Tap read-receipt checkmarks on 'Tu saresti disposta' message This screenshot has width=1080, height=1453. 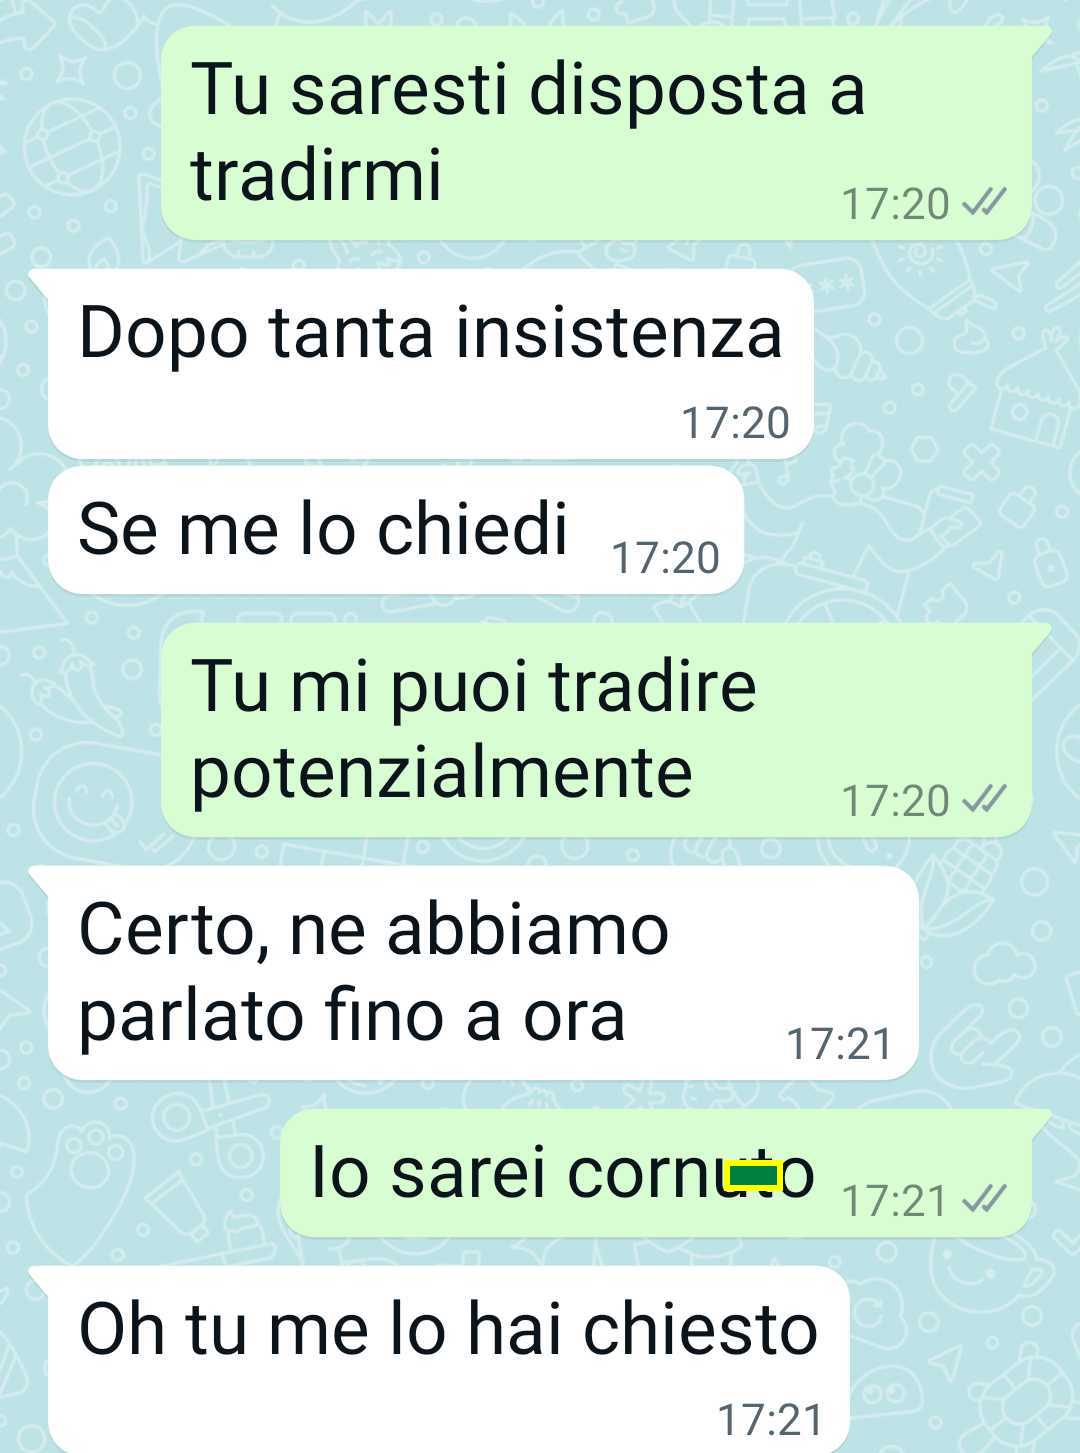click(x=982, y=203)
